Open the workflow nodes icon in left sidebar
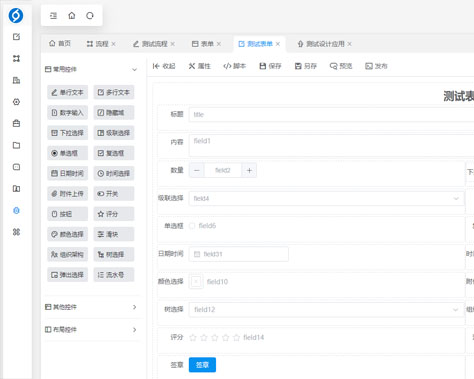The width and height of the screenshot is (474, 379). click(16, 58)
